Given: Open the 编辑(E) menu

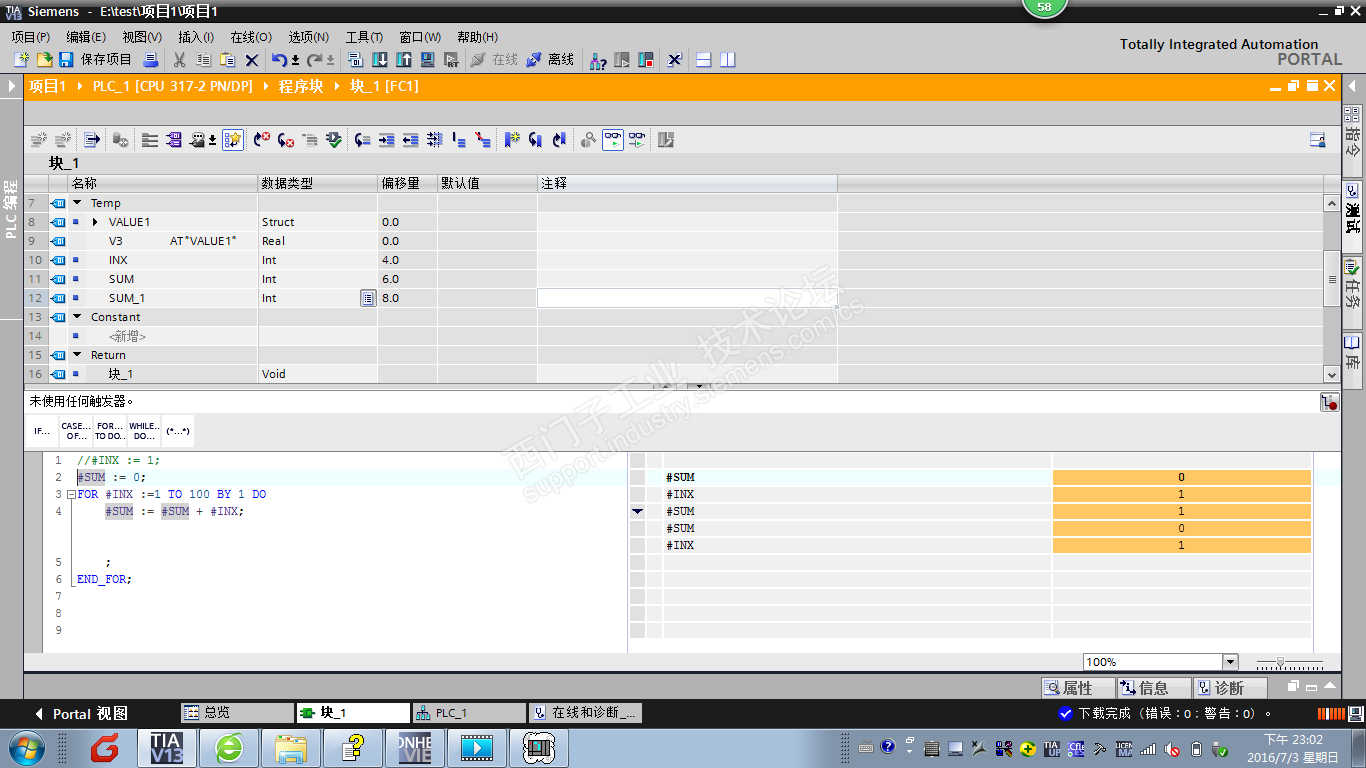Looking at the screenshot, I should tap(86, 37).
